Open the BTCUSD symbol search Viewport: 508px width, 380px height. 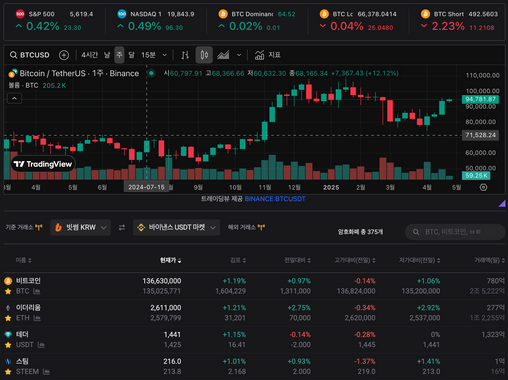coord(30,55)
